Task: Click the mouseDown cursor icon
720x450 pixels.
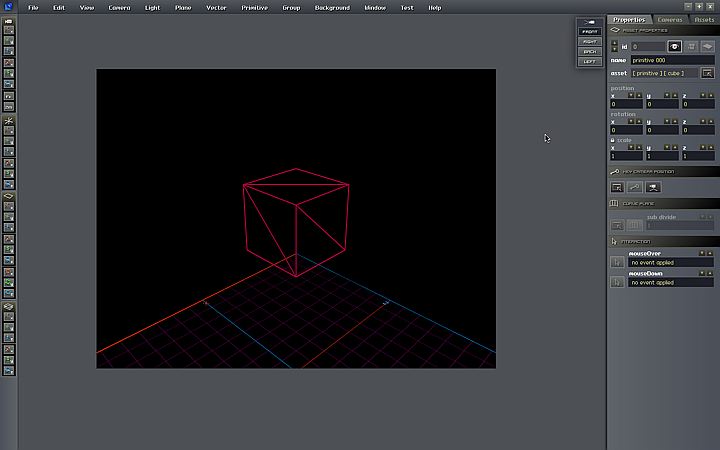Action: coord(617,282)
